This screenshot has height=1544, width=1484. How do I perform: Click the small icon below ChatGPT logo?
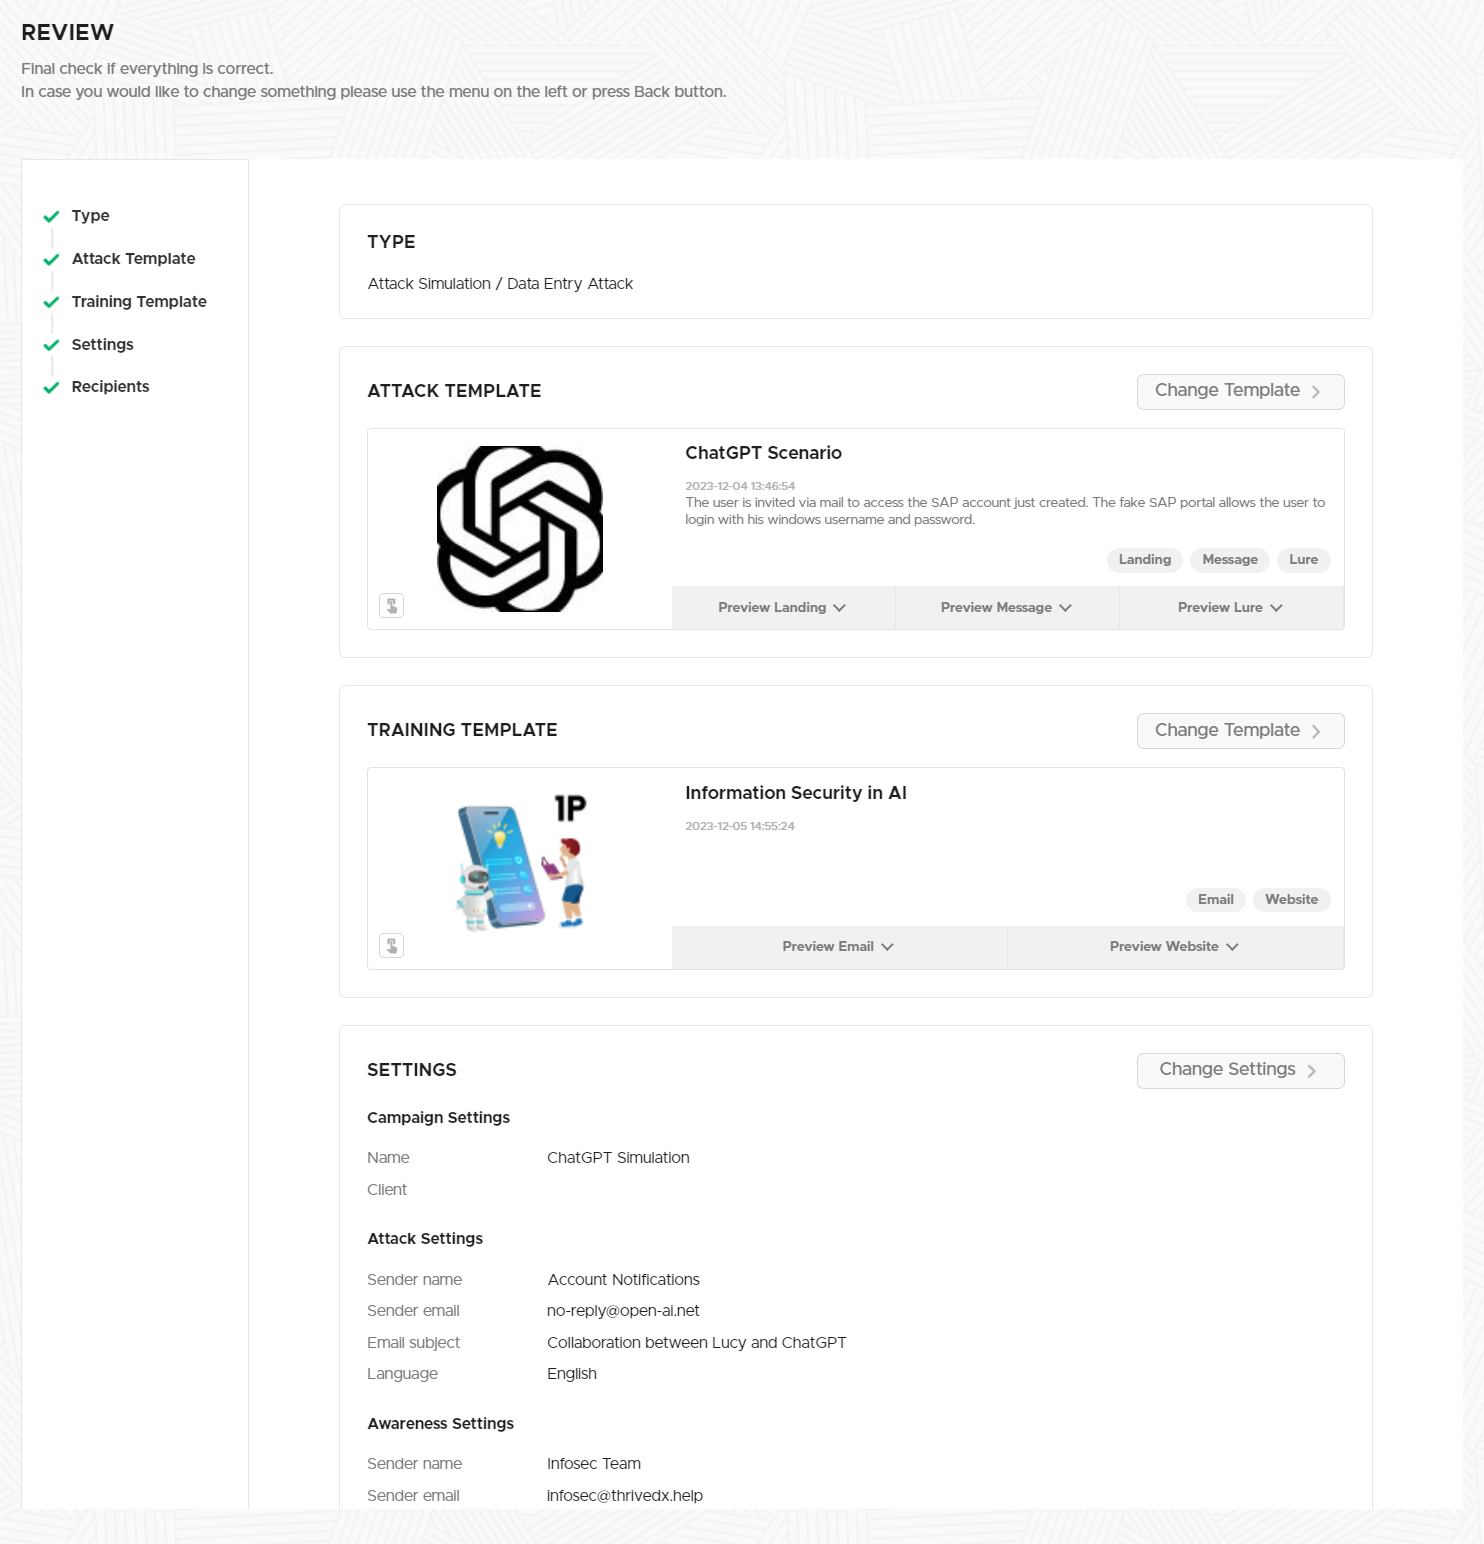392,606
